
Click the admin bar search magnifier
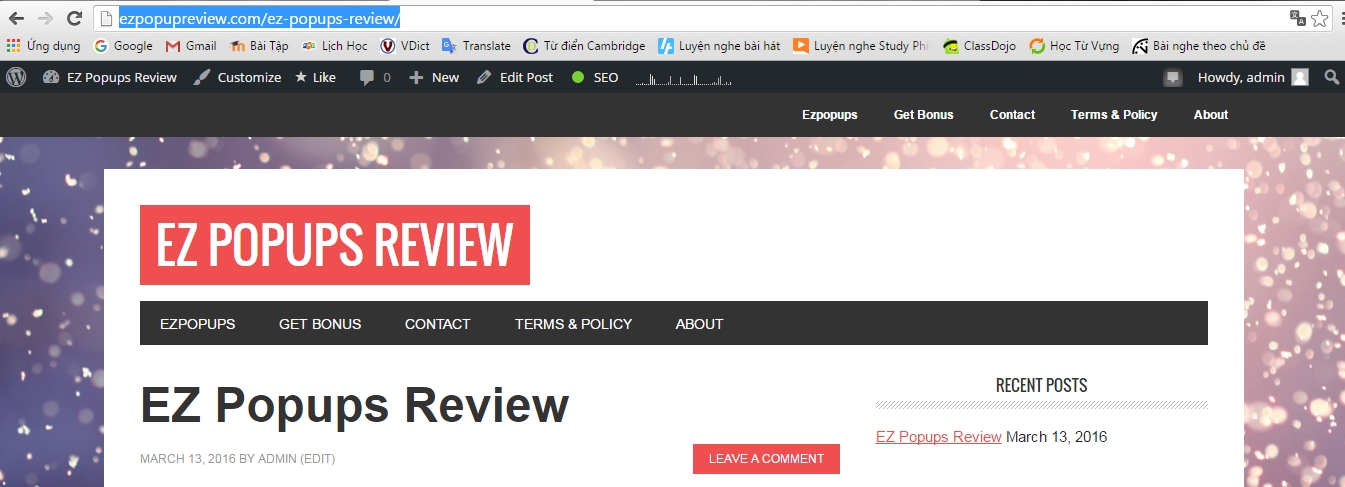point(1331,77)
